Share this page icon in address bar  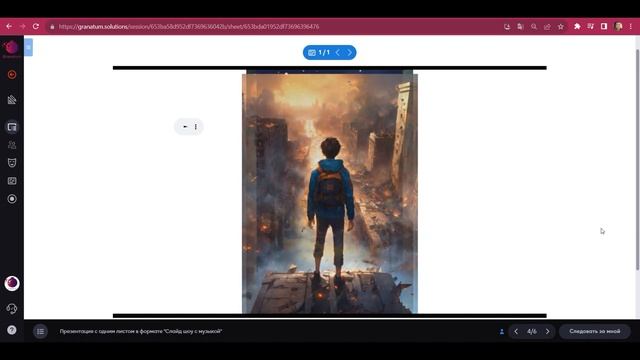point(547,27)
